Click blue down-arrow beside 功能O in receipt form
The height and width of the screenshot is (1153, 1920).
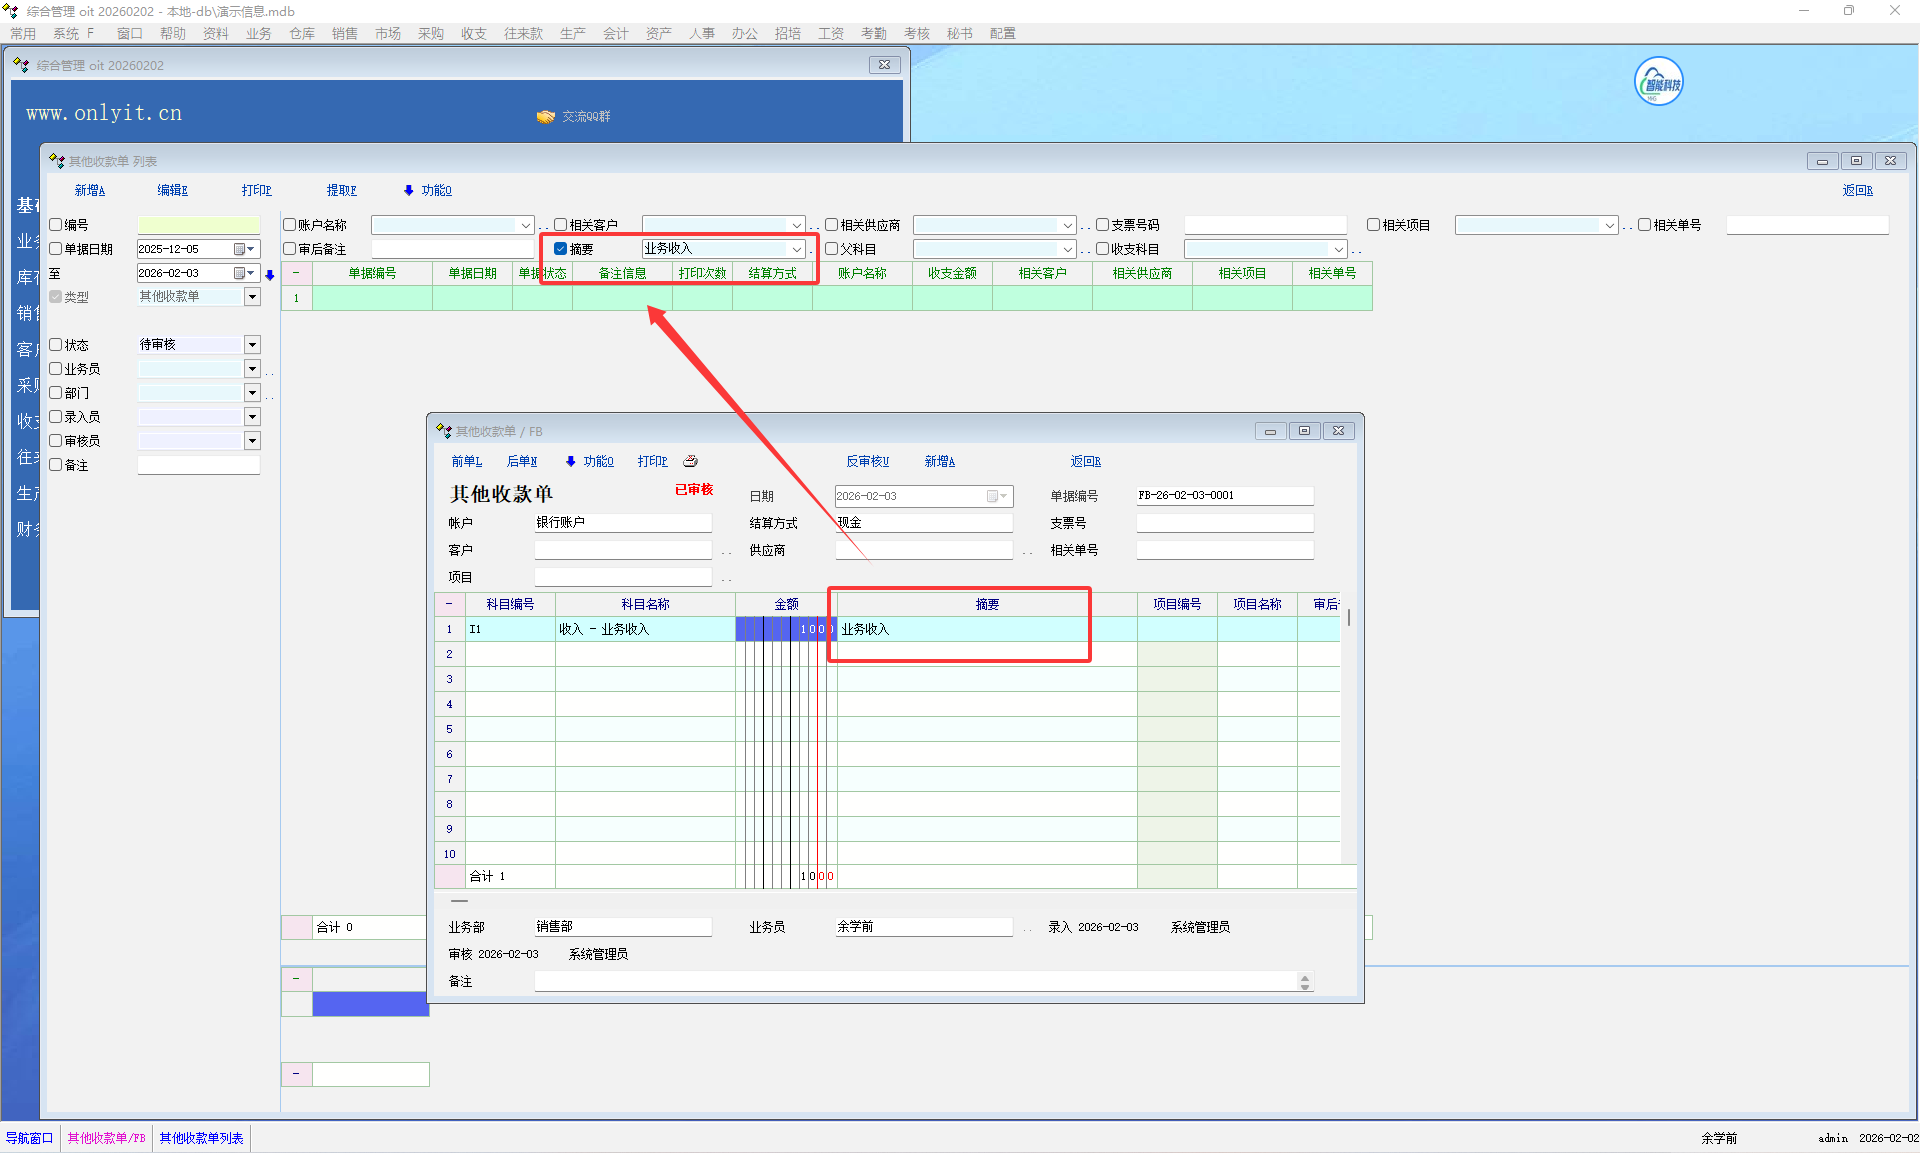pos(571,461)
